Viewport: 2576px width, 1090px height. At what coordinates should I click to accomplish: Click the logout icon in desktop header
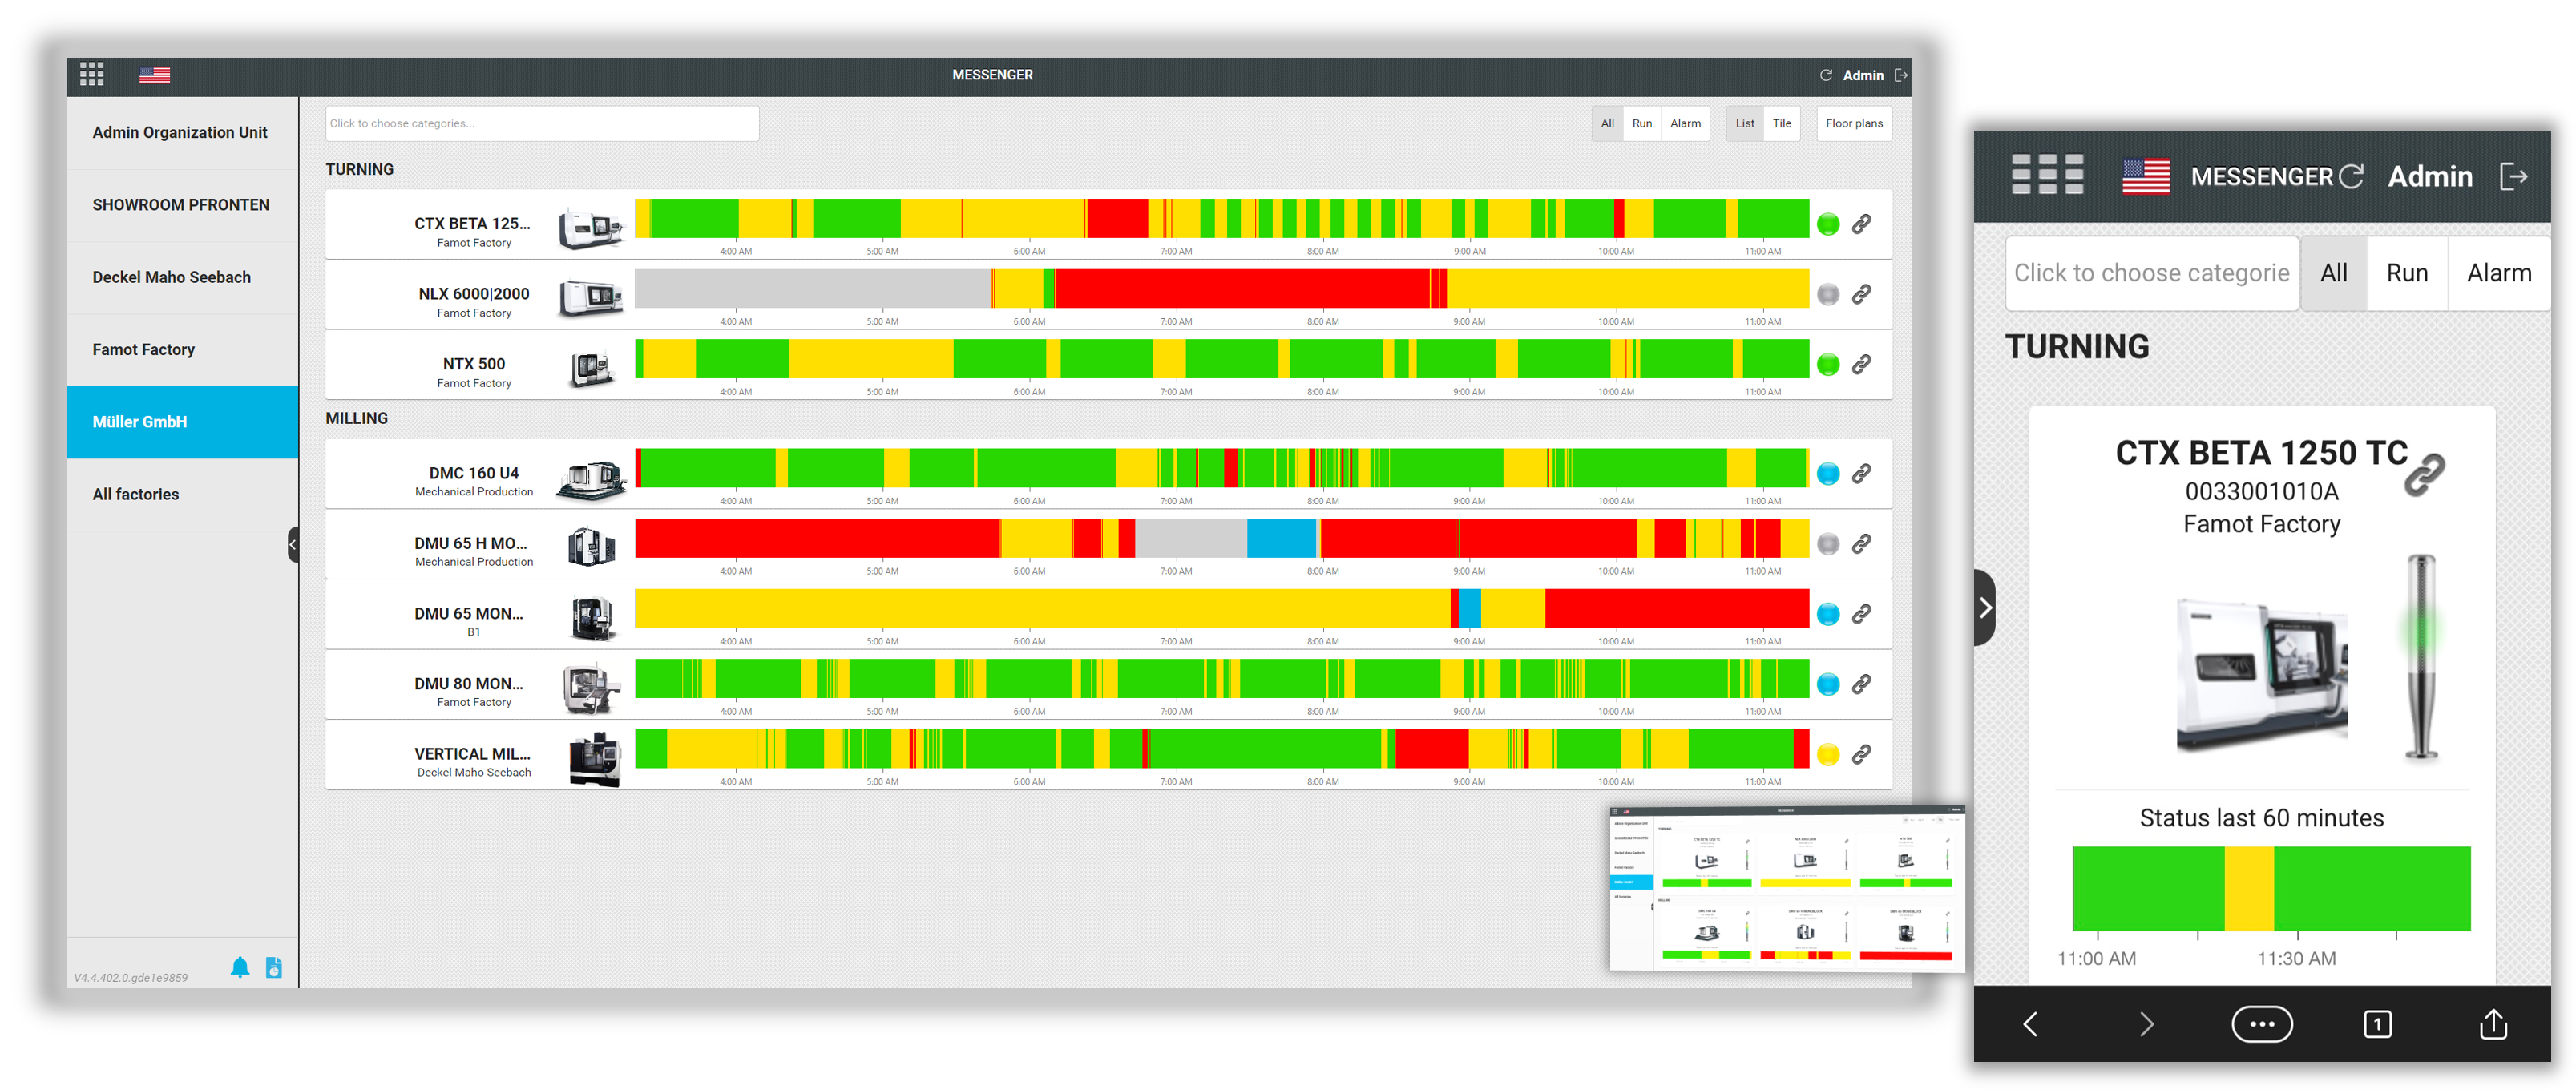pyautogui.click(x=1900, y=75)
